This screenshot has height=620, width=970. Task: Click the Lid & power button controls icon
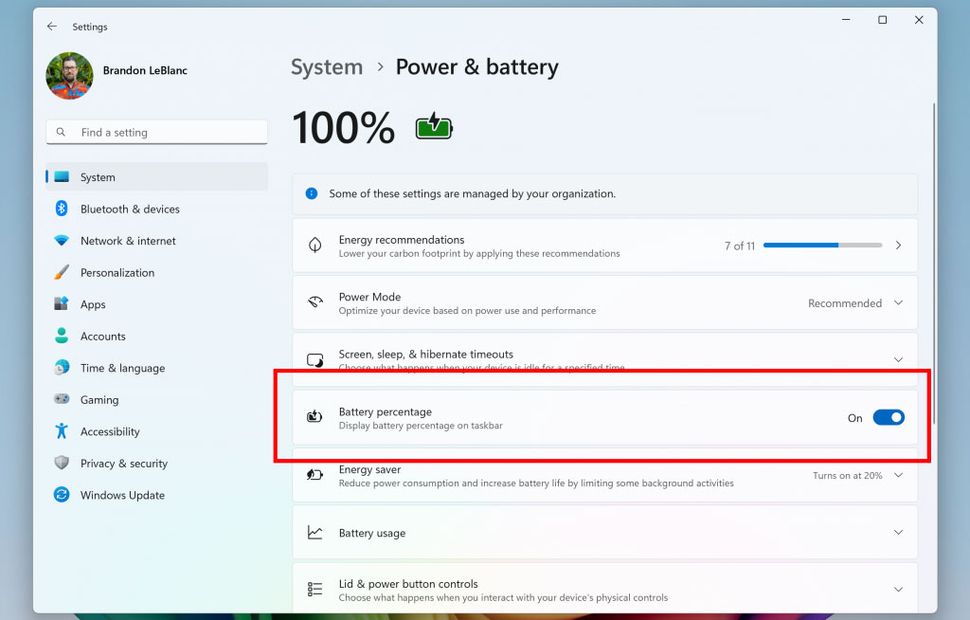(315, 588)
